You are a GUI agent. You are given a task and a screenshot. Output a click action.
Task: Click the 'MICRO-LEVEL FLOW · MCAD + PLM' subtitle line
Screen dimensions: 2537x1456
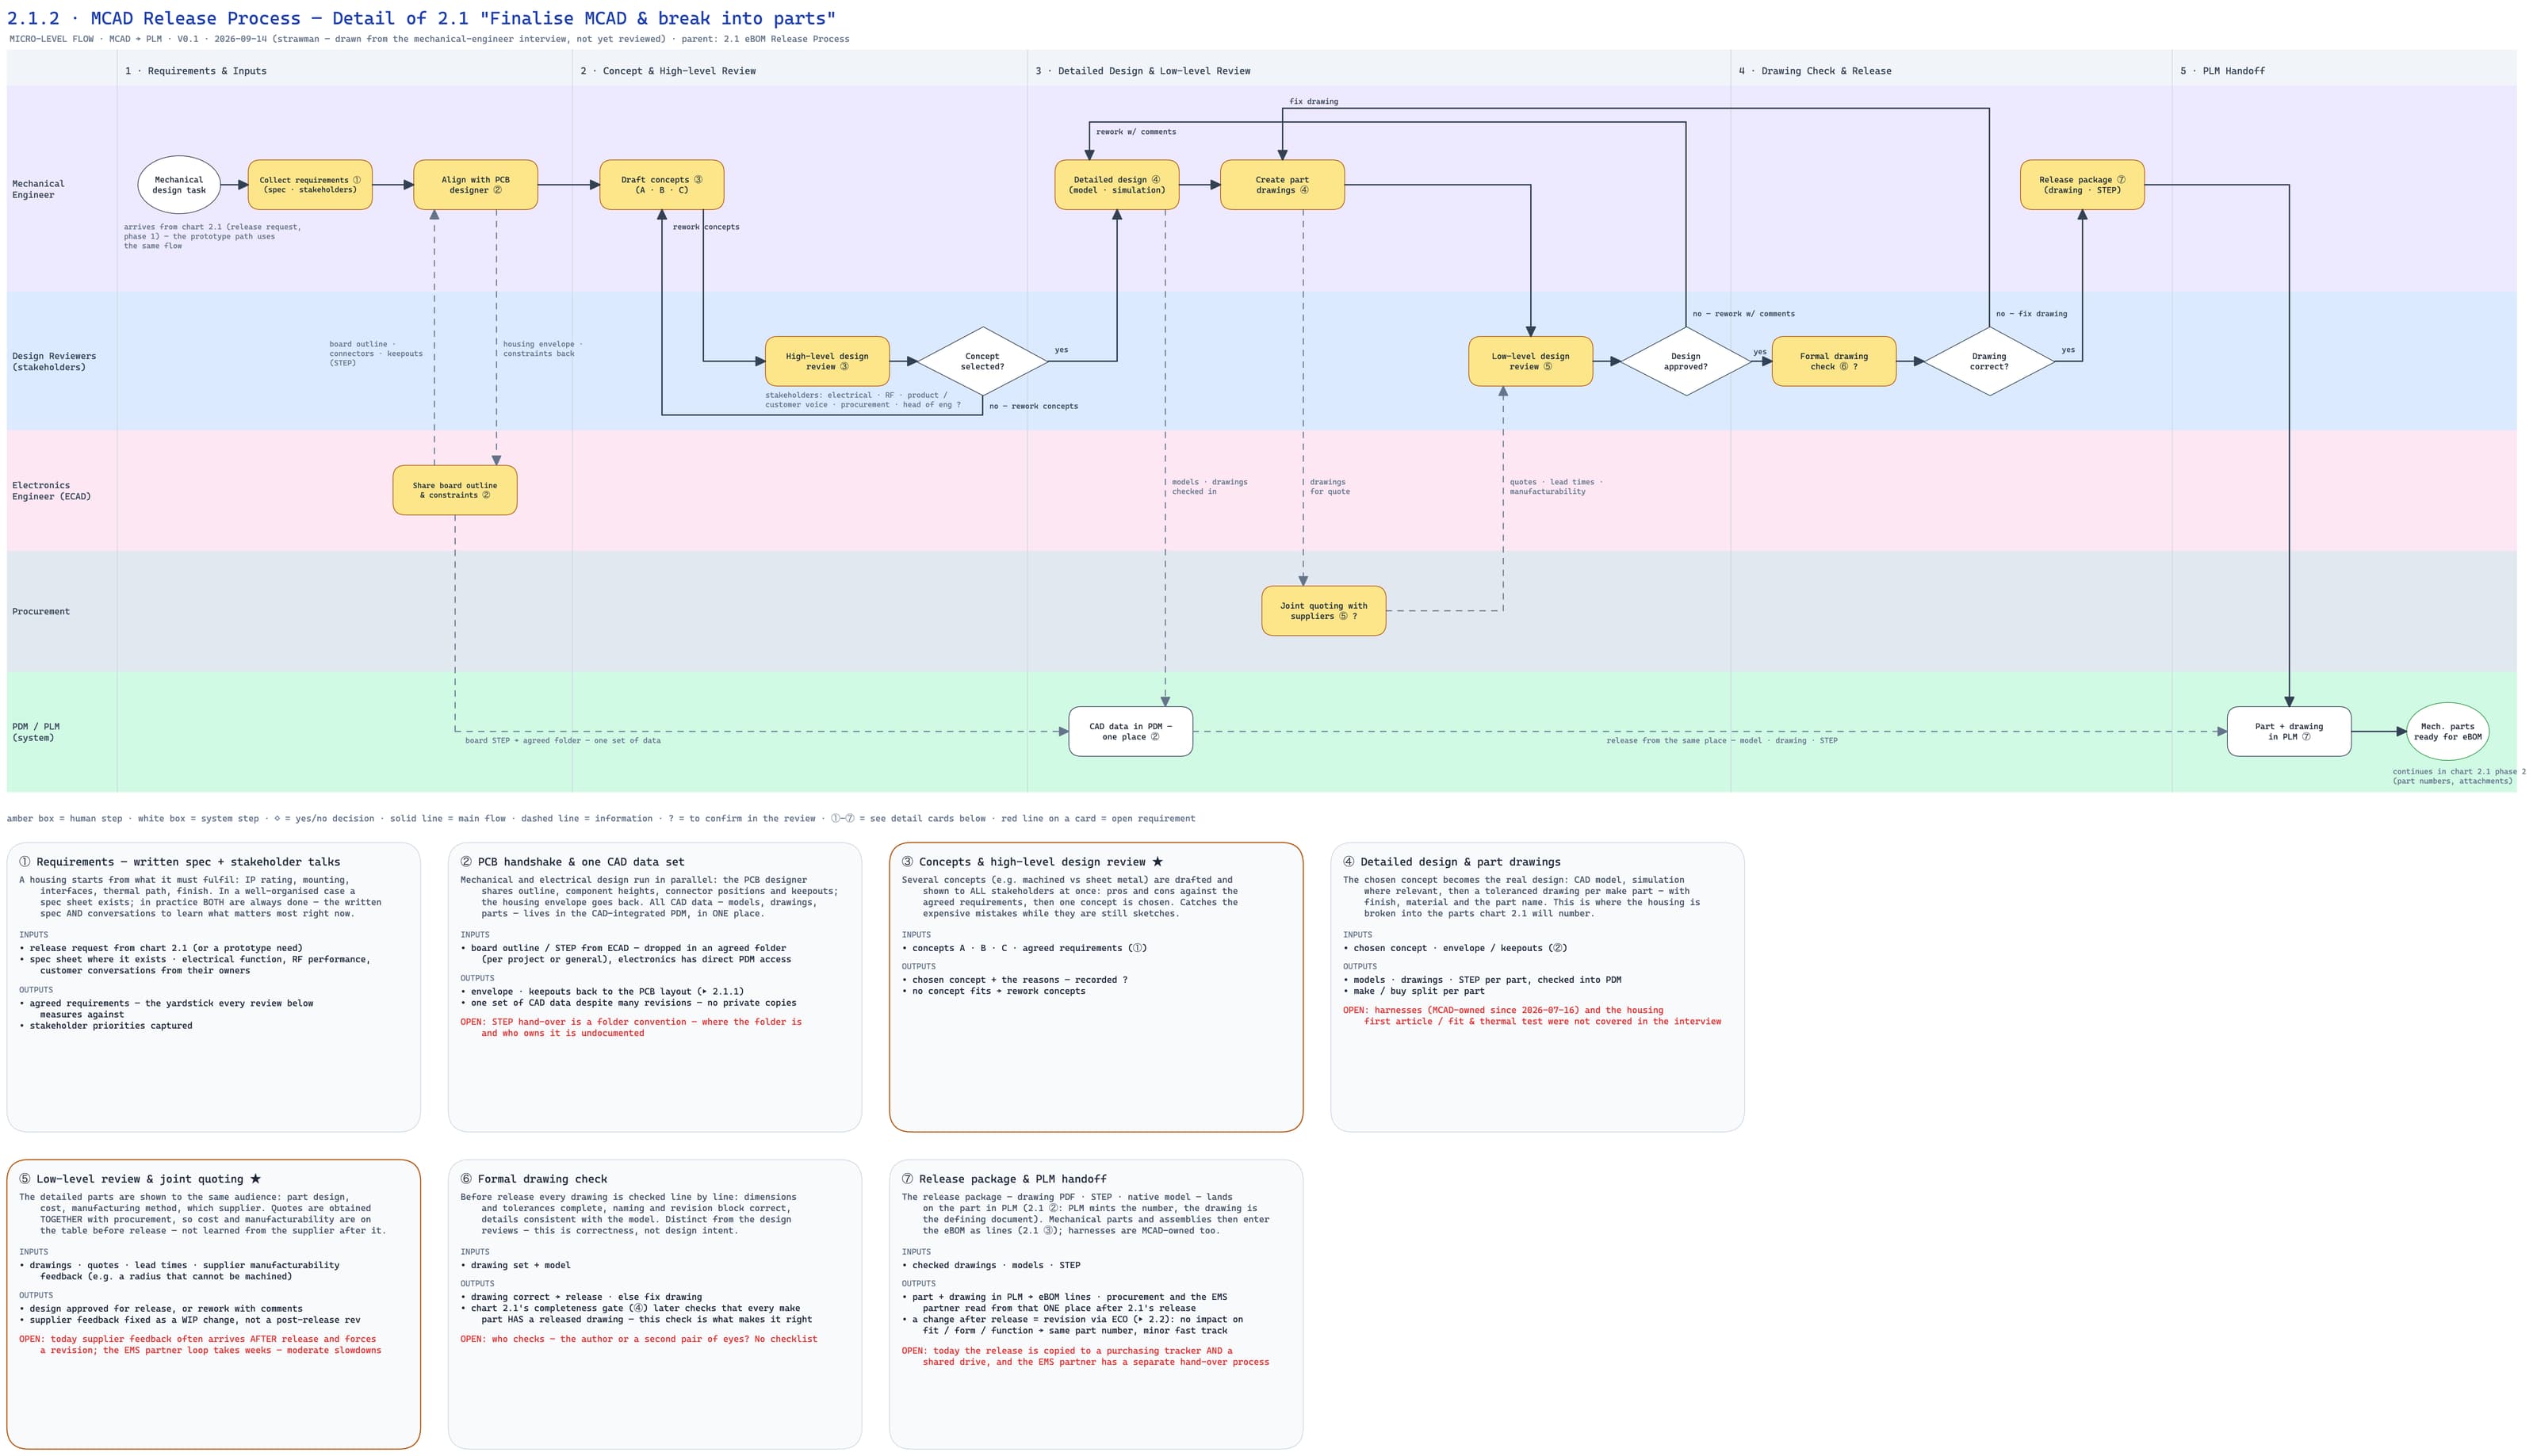[x=429, y=39]
